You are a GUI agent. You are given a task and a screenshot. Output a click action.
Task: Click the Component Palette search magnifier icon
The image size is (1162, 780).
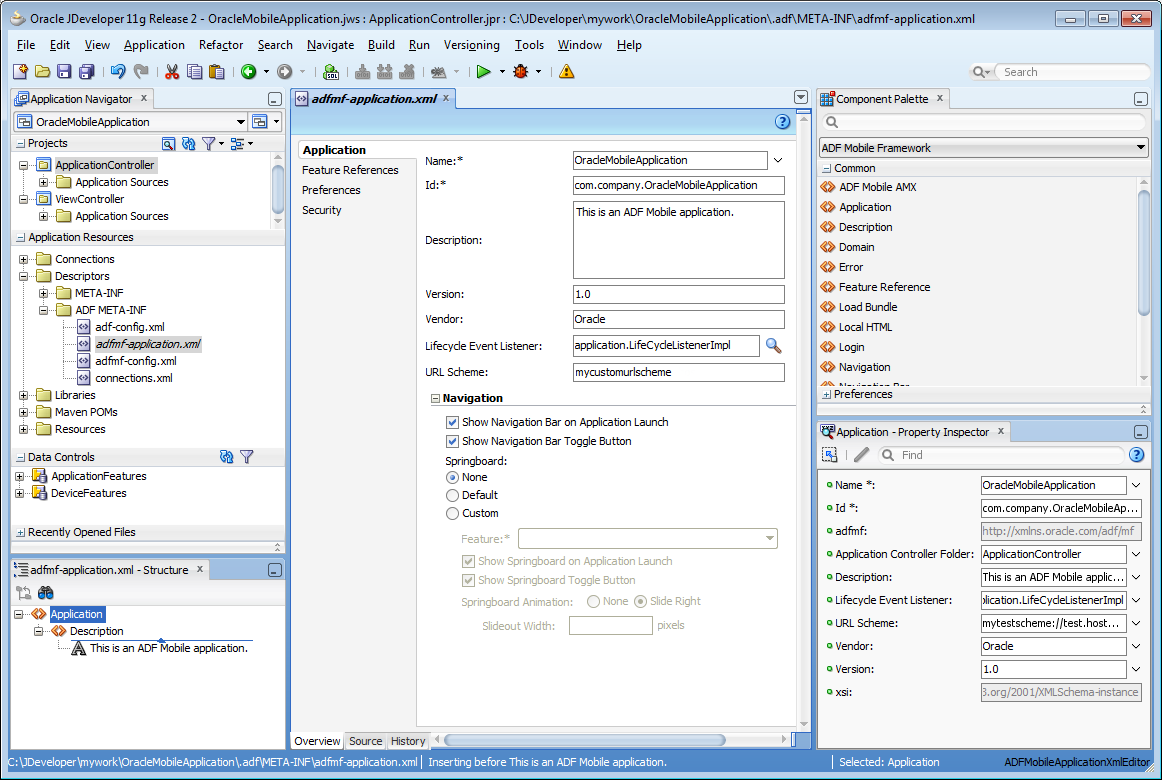click(832, 122)
